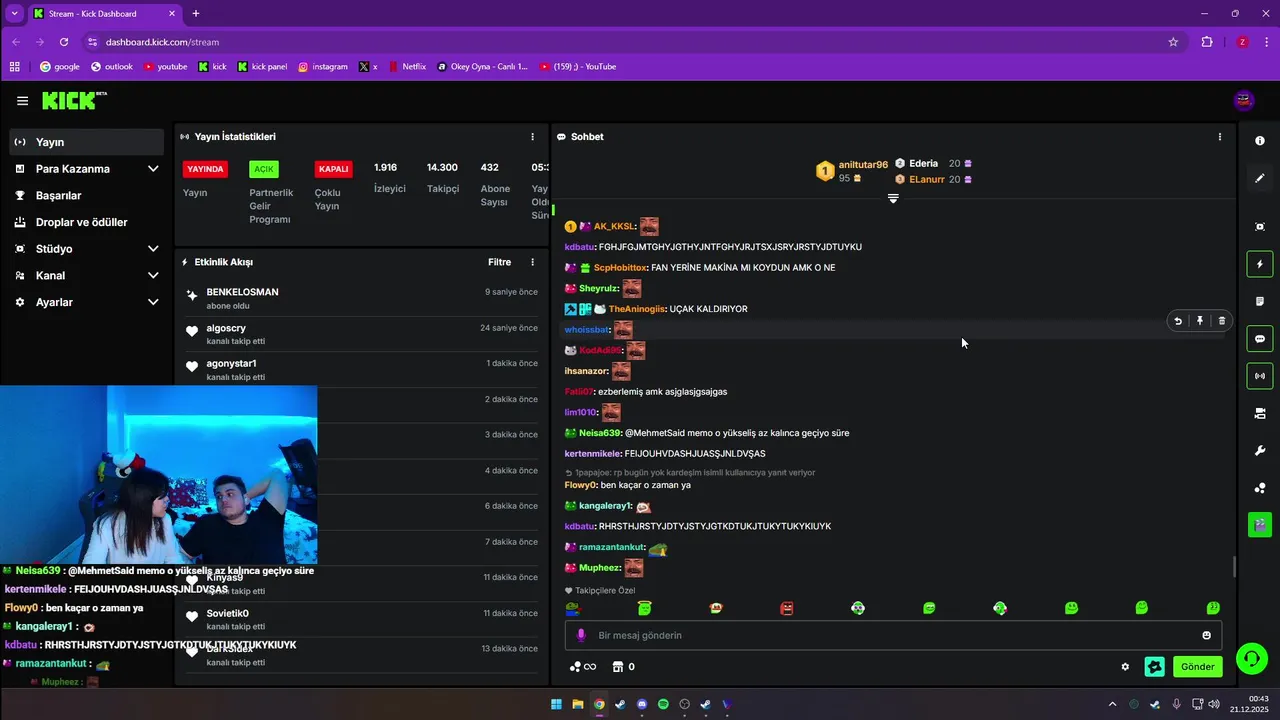Screen dimensions: 1280x720
Task: Show hidden system tray icons
Action: (1112, 705)
